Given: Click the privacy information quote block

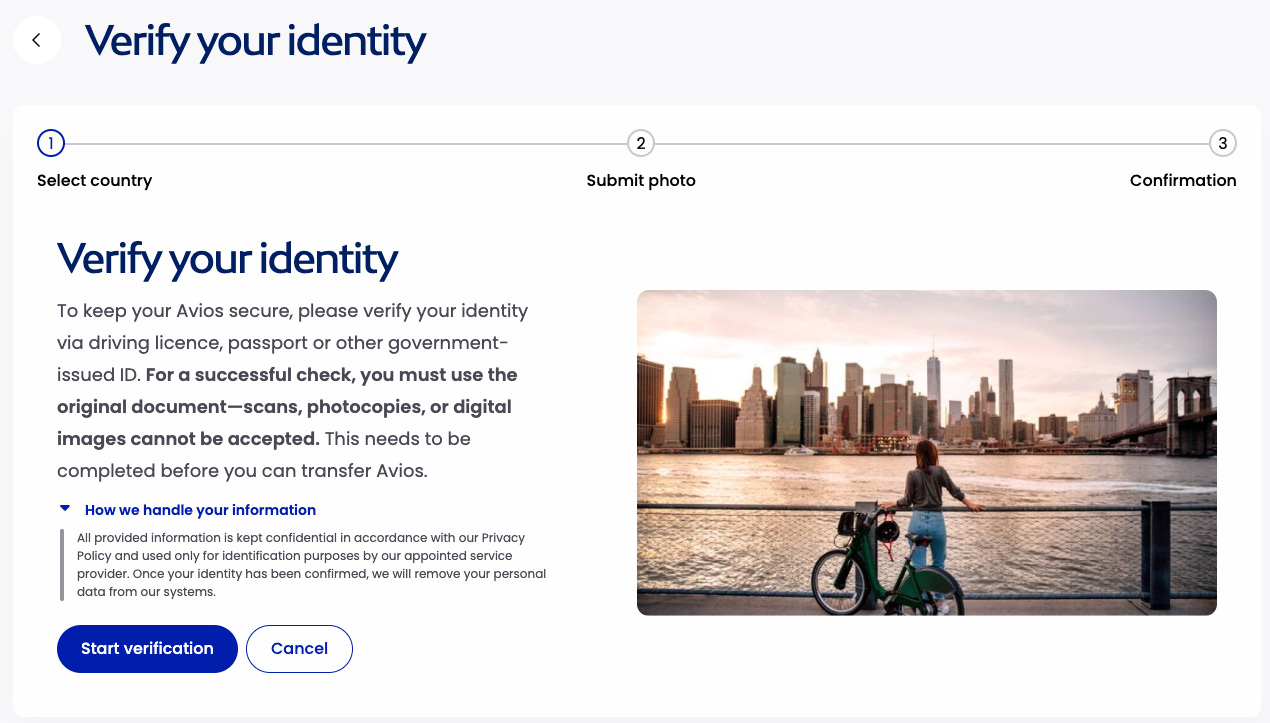Looking at the screenshot, I should 311,565.
